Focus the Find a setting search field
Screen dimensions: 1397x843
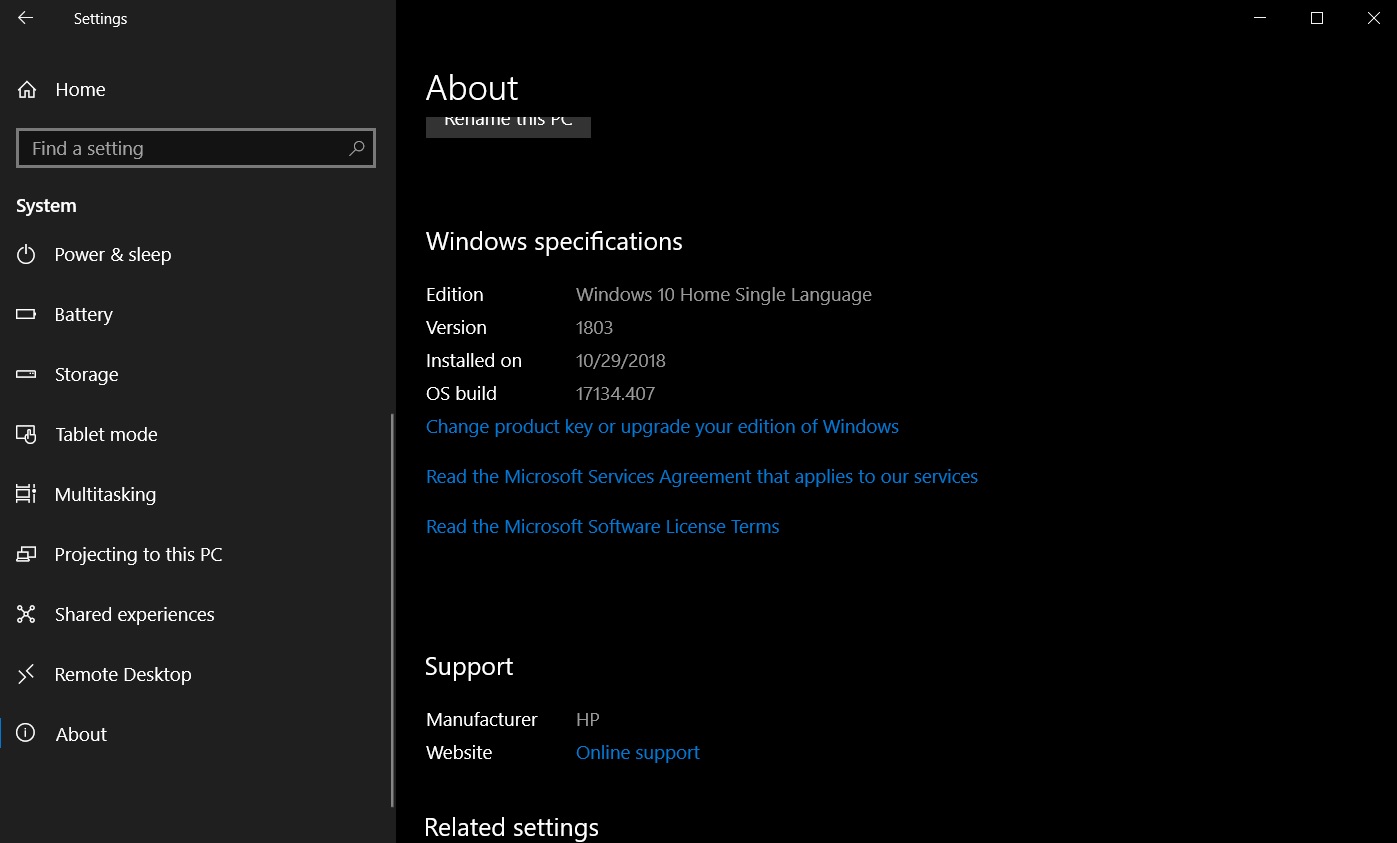pos(196,148)
